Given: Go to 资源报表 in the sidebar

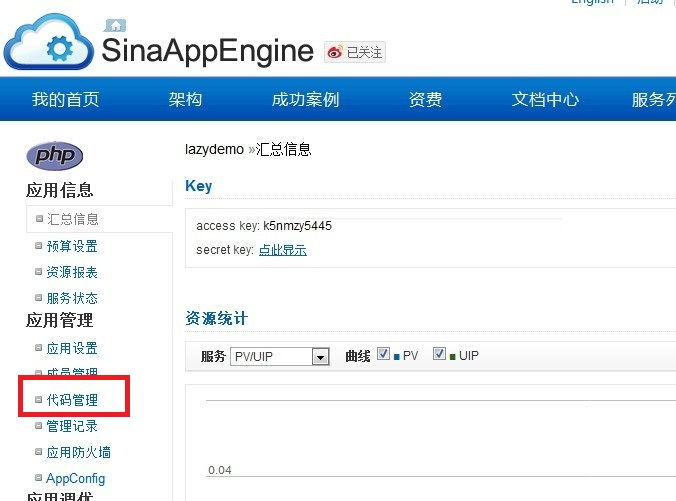Looking at the screenshot, I should (x=72, y=272).
